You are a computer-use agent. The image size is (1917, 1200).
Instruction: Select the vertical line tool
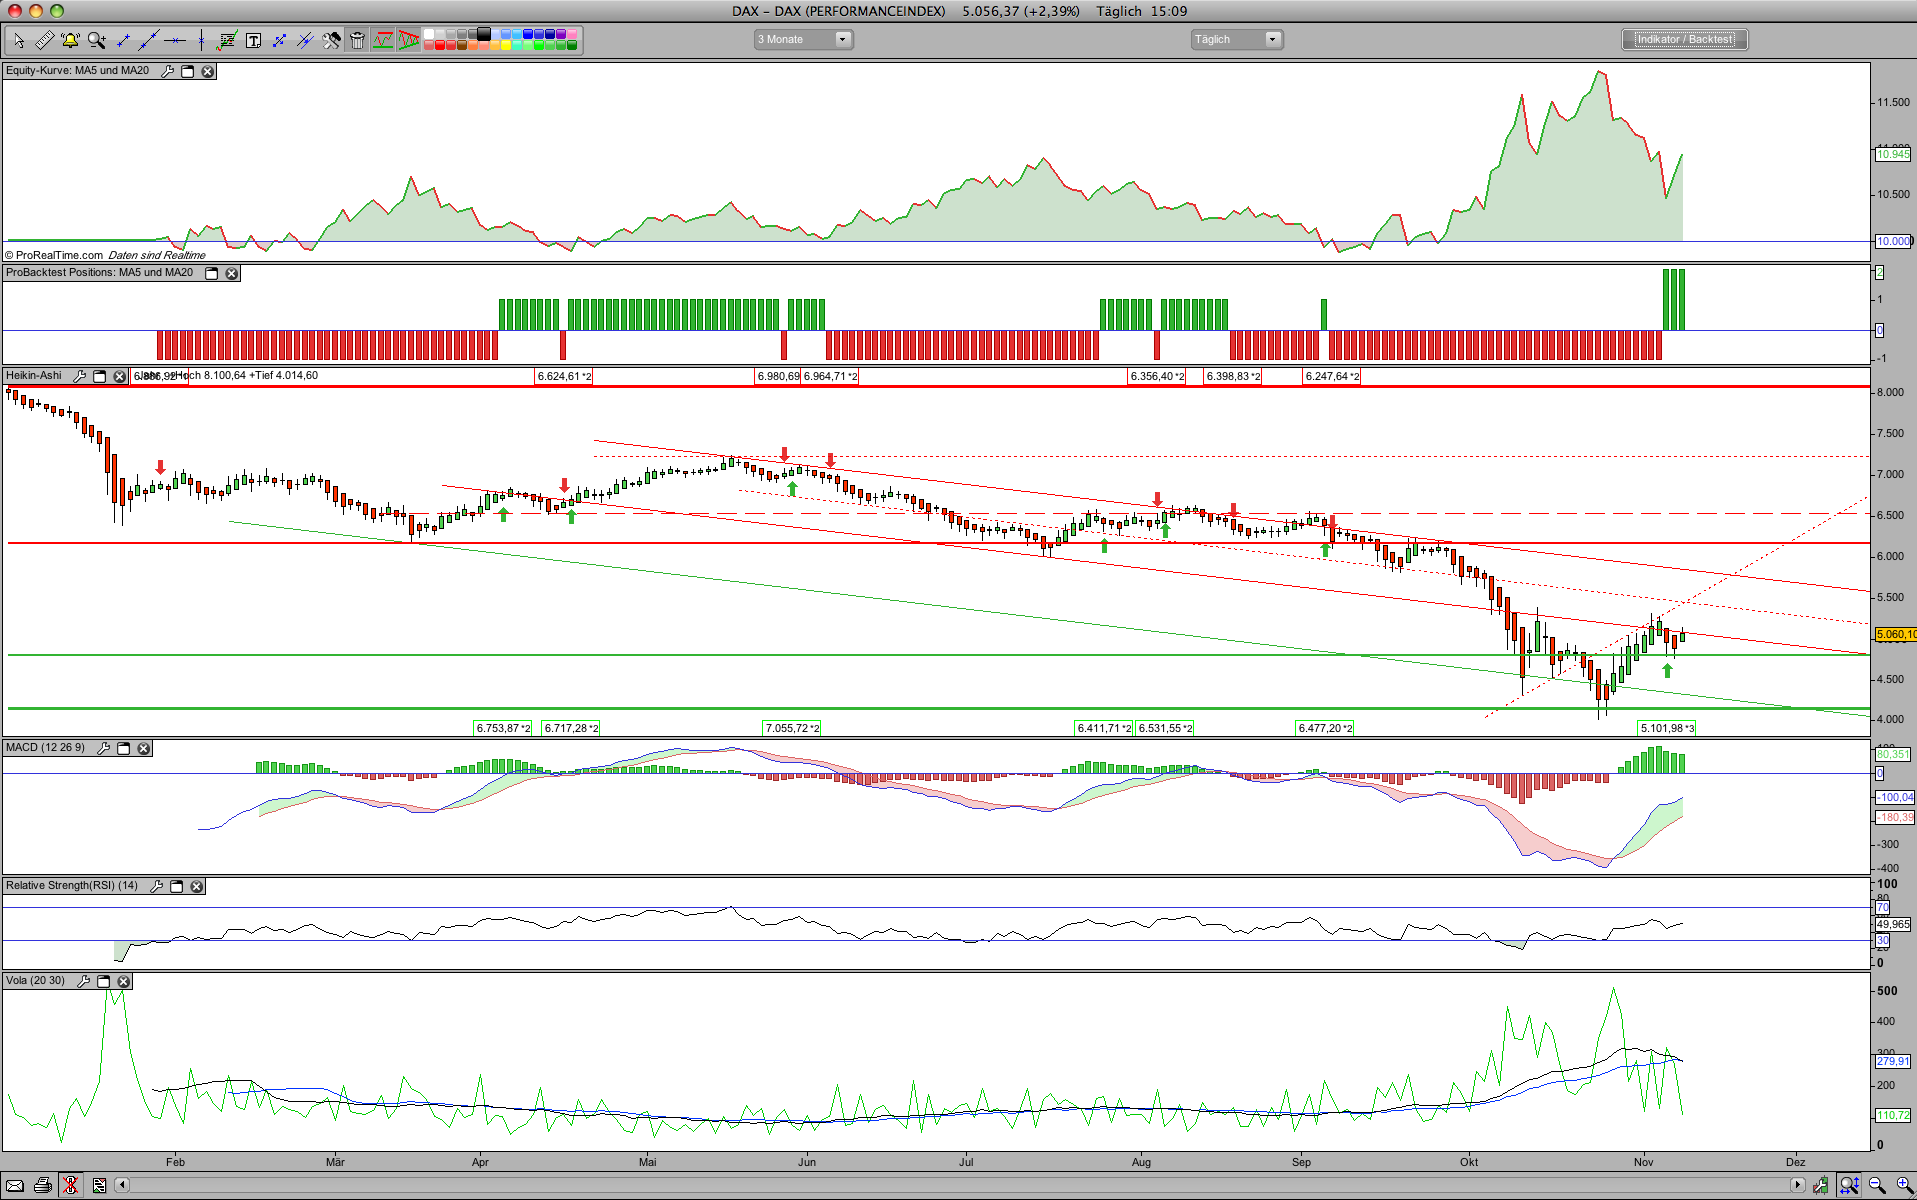click(201, 40)
